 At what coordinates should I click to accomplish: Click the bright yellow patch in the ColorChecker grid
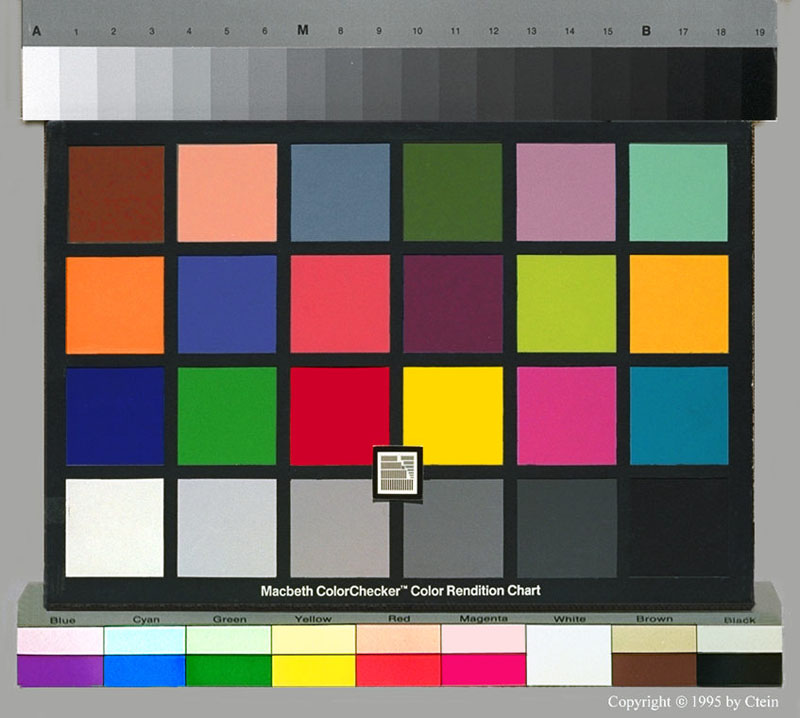pyautogui.click(x=453, y=415)
